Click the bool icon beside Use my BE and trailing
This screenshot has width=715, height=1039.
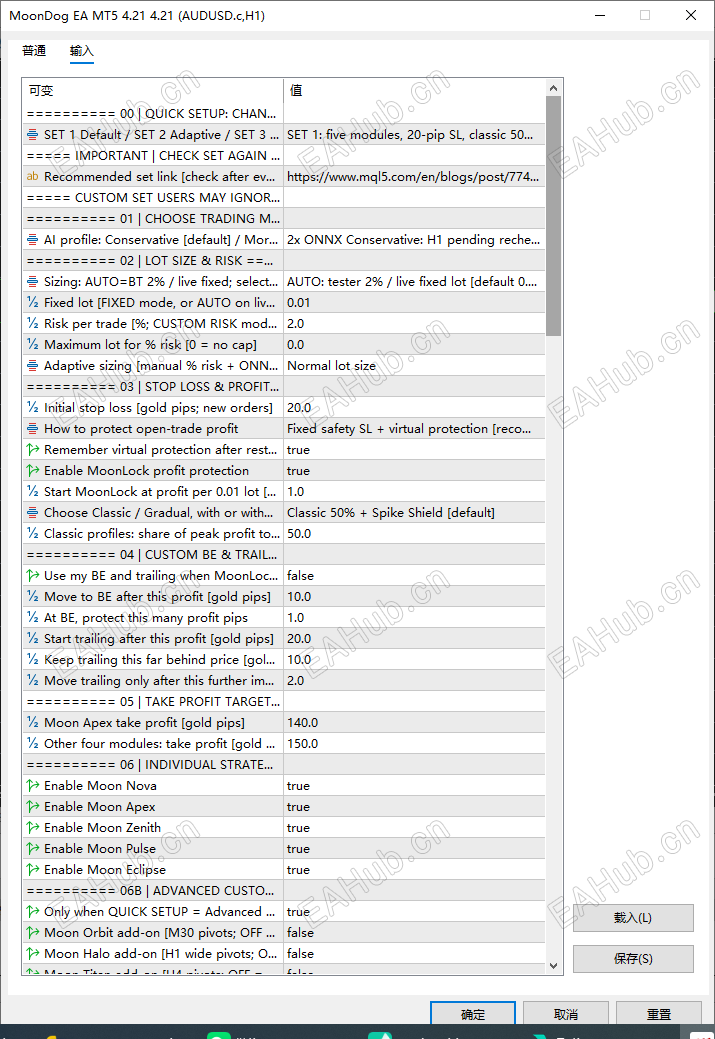click(x=32, y=575)
